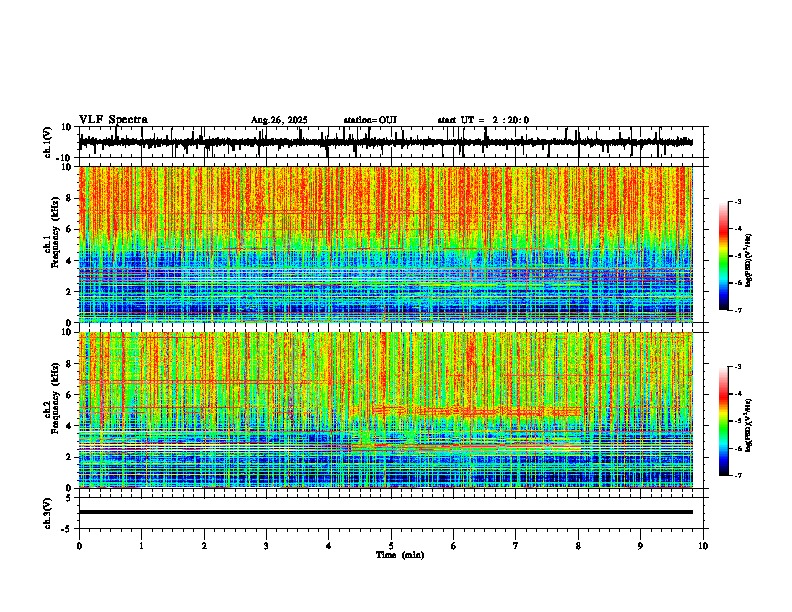Click inside the ch.2 spectrogram plot
This screenshot has width=792, height=612.
(x=385, y=410)
